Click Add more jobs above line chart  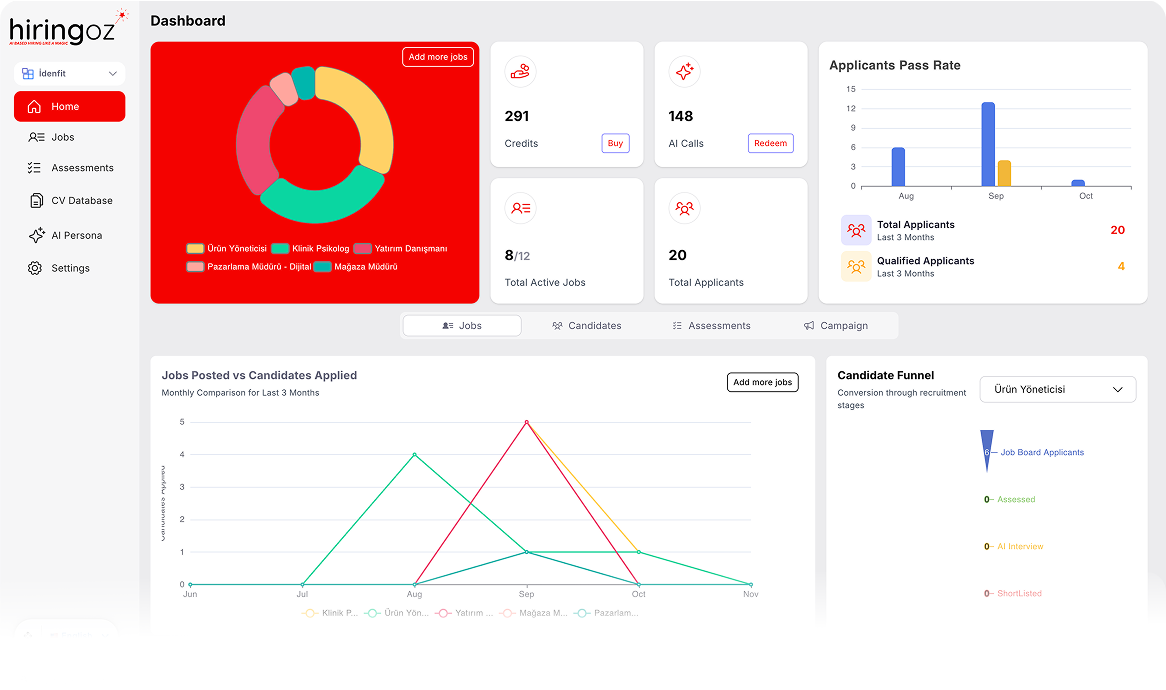coord(762,382)
